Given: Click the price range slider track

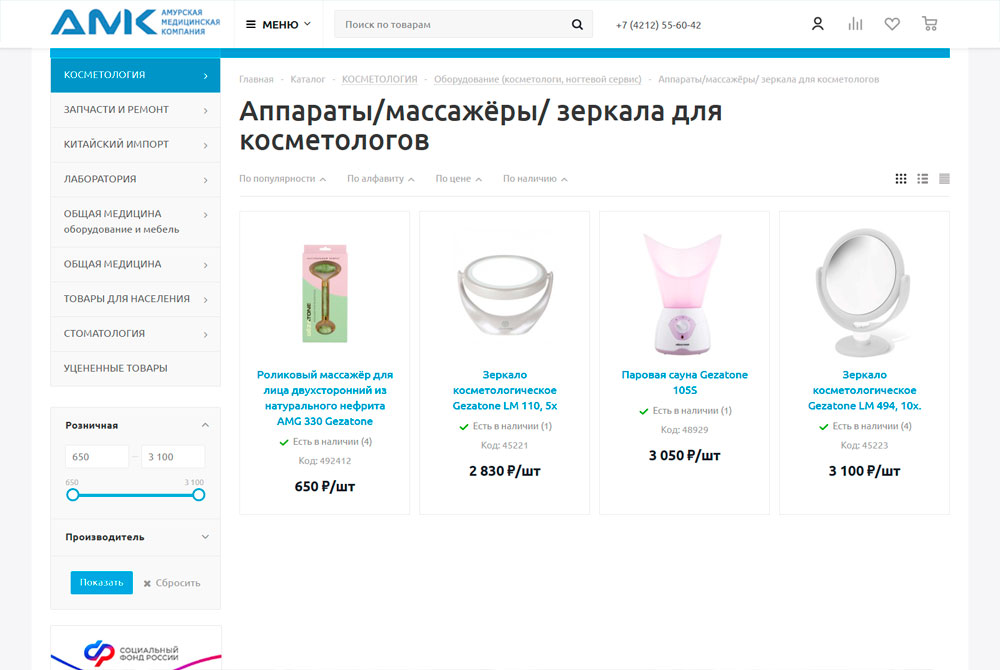Looking at the screenshot, I should [135, 495].
